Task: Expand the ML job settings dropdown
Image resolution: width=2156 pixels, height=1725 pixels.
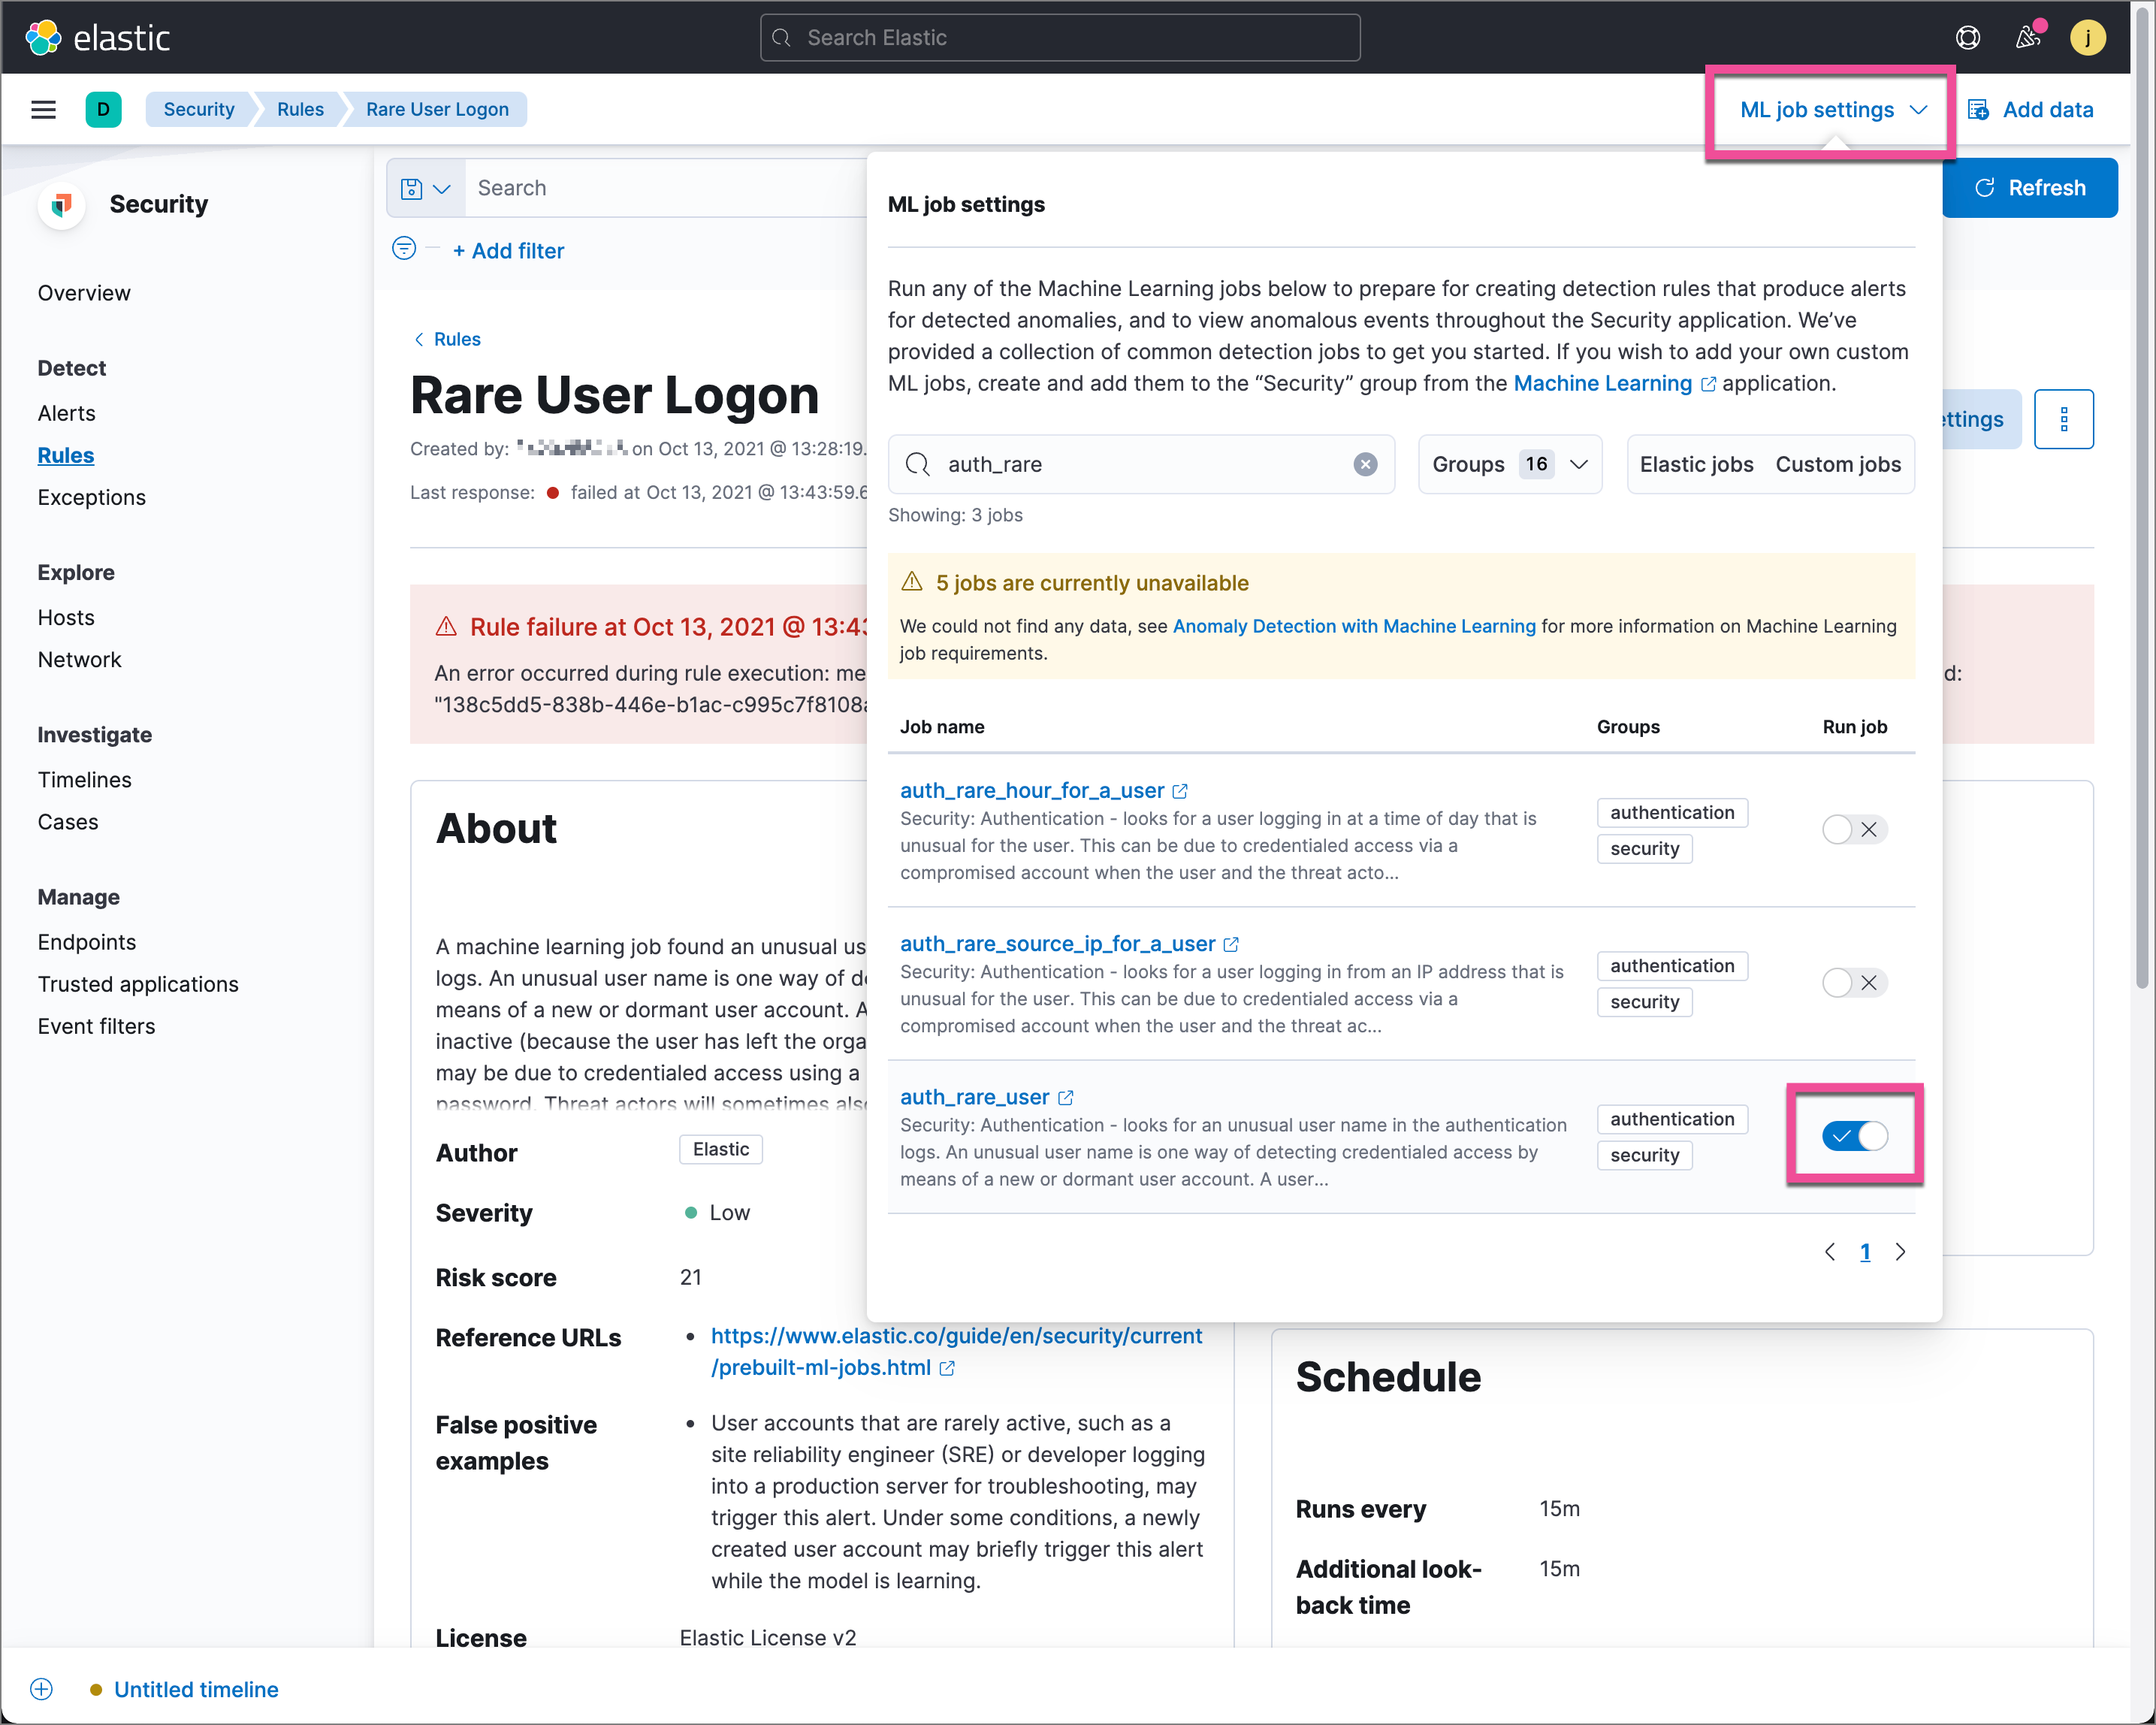Action: [1831, 109]
